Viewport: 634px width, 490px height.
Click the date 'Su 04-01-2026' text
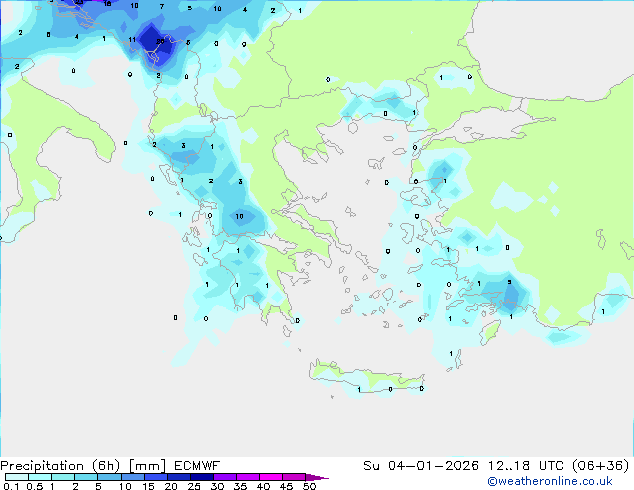[x=421, y=466]
